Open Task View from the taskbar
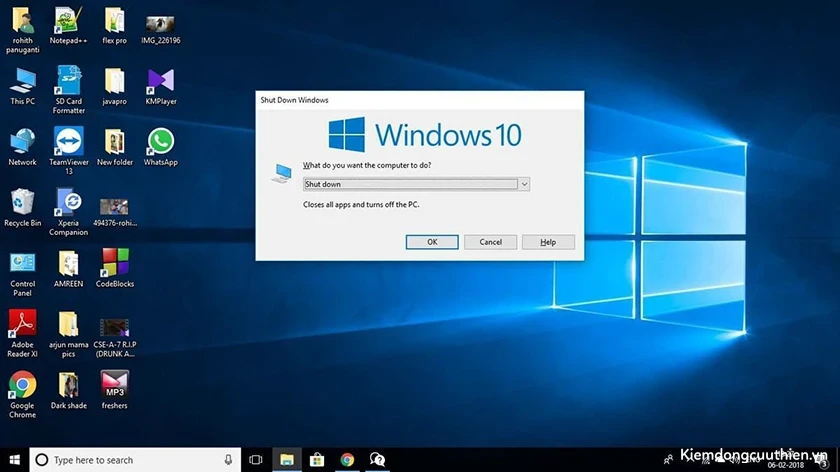 coord(256,460)
